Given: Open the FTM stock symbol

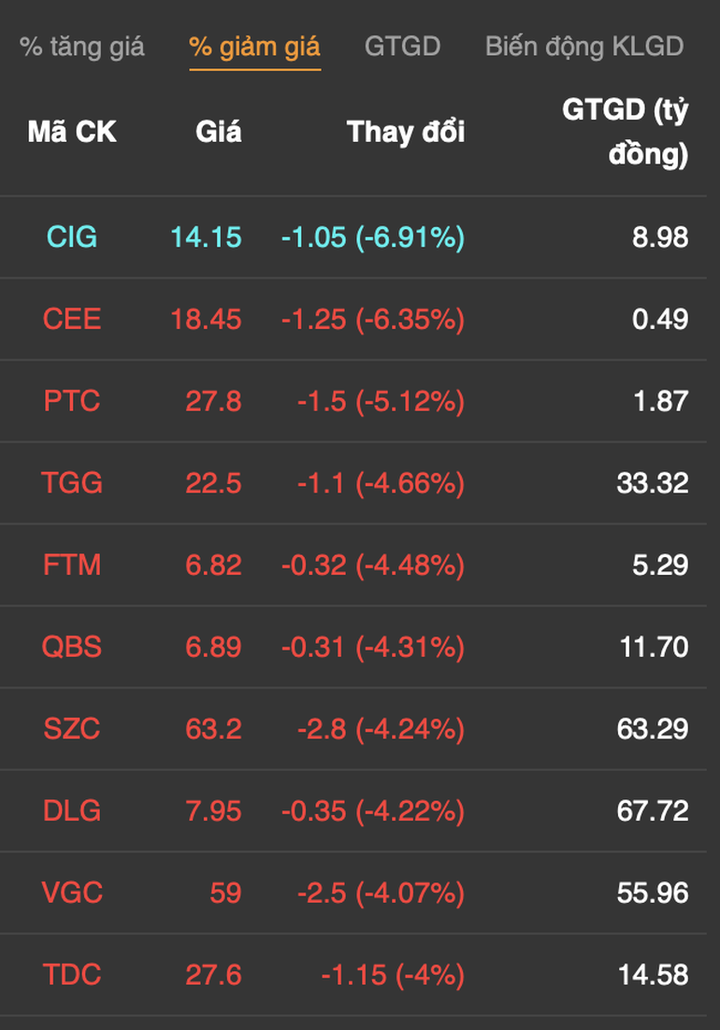Looking at the screenshot, I should coord(72,565).
